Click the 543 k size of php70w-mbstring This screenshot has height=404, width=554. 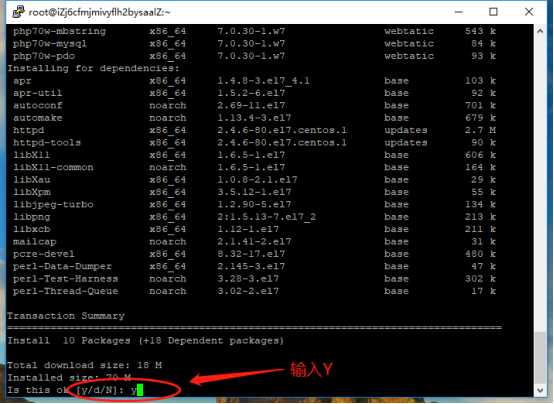481,31
